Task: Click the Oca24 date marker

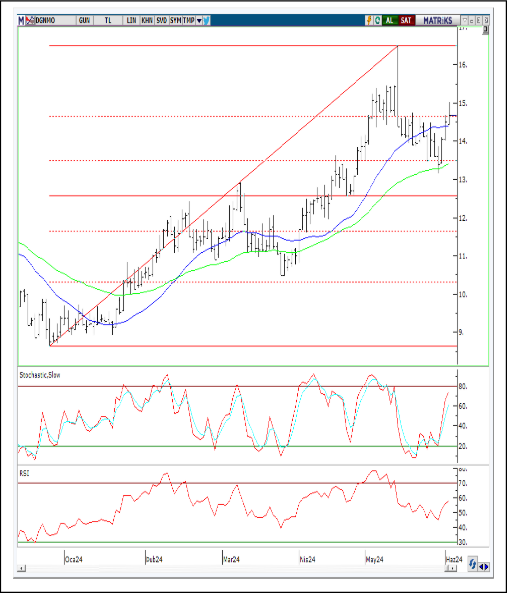Action: tap(74, 559)
